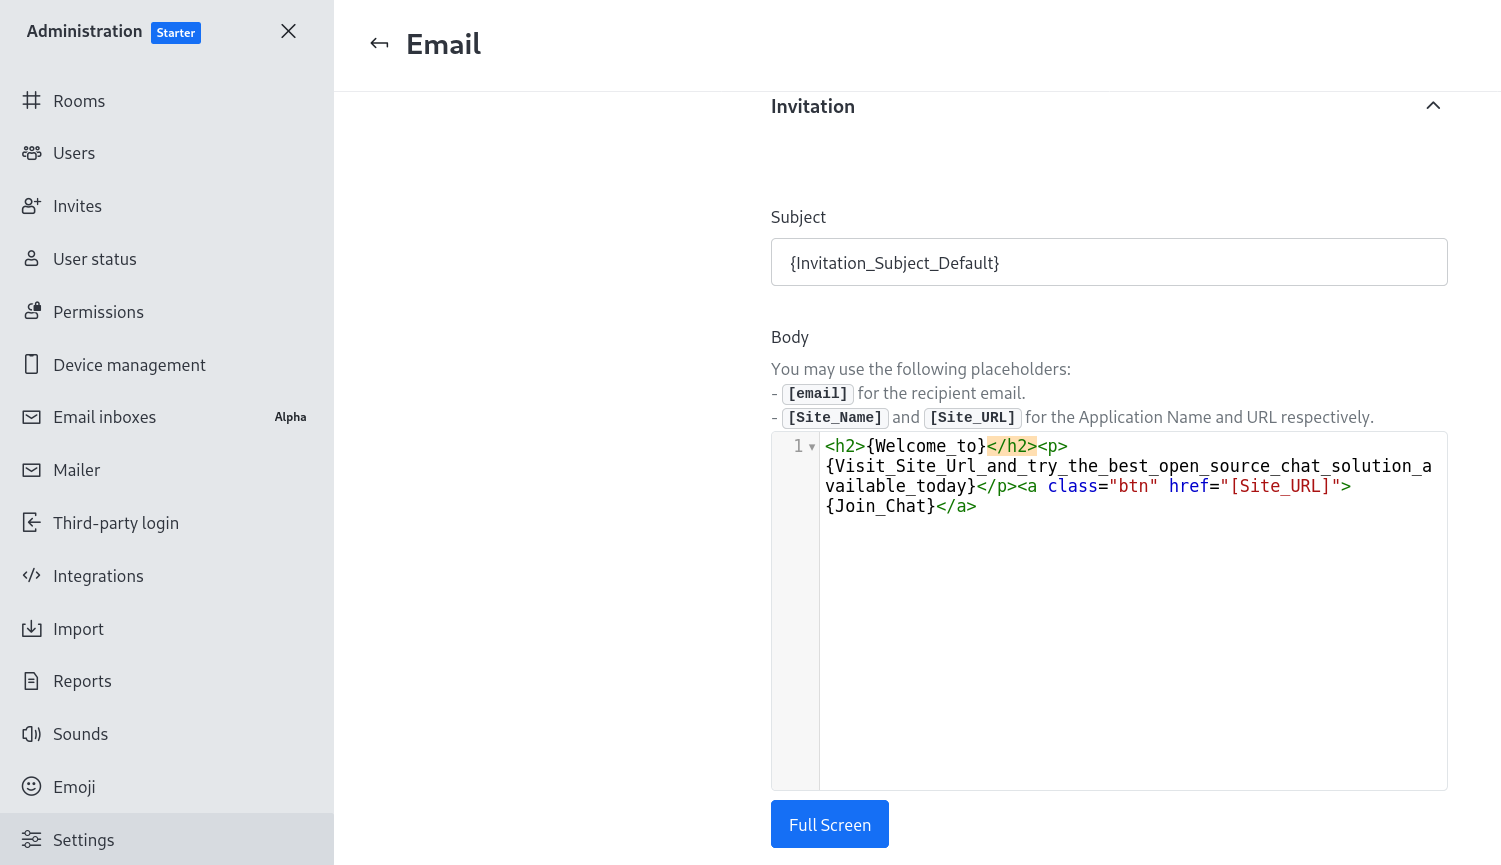
Task: Click the Permissions lock-user icon
Action: pyautogui.click(x=32, y=311)
